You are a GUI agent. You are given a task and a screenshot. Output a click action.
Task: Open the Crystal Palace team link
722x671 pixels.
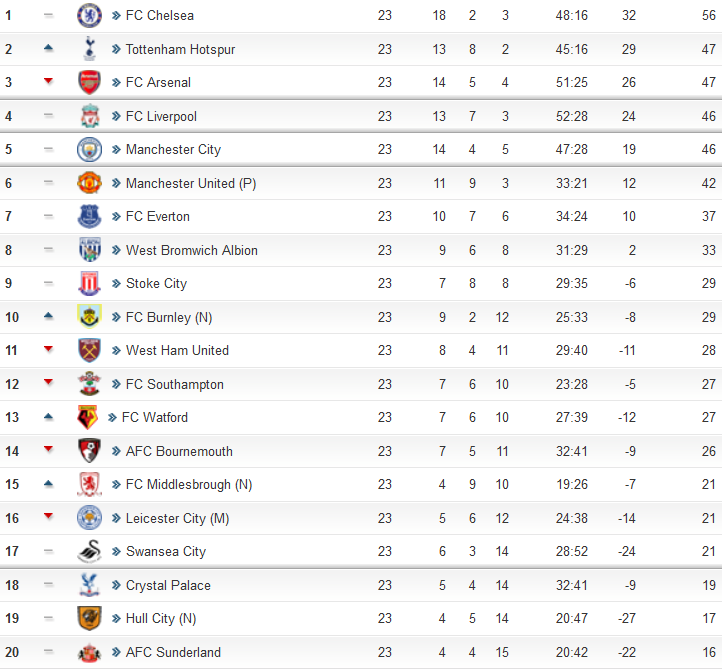coord(168,585)
